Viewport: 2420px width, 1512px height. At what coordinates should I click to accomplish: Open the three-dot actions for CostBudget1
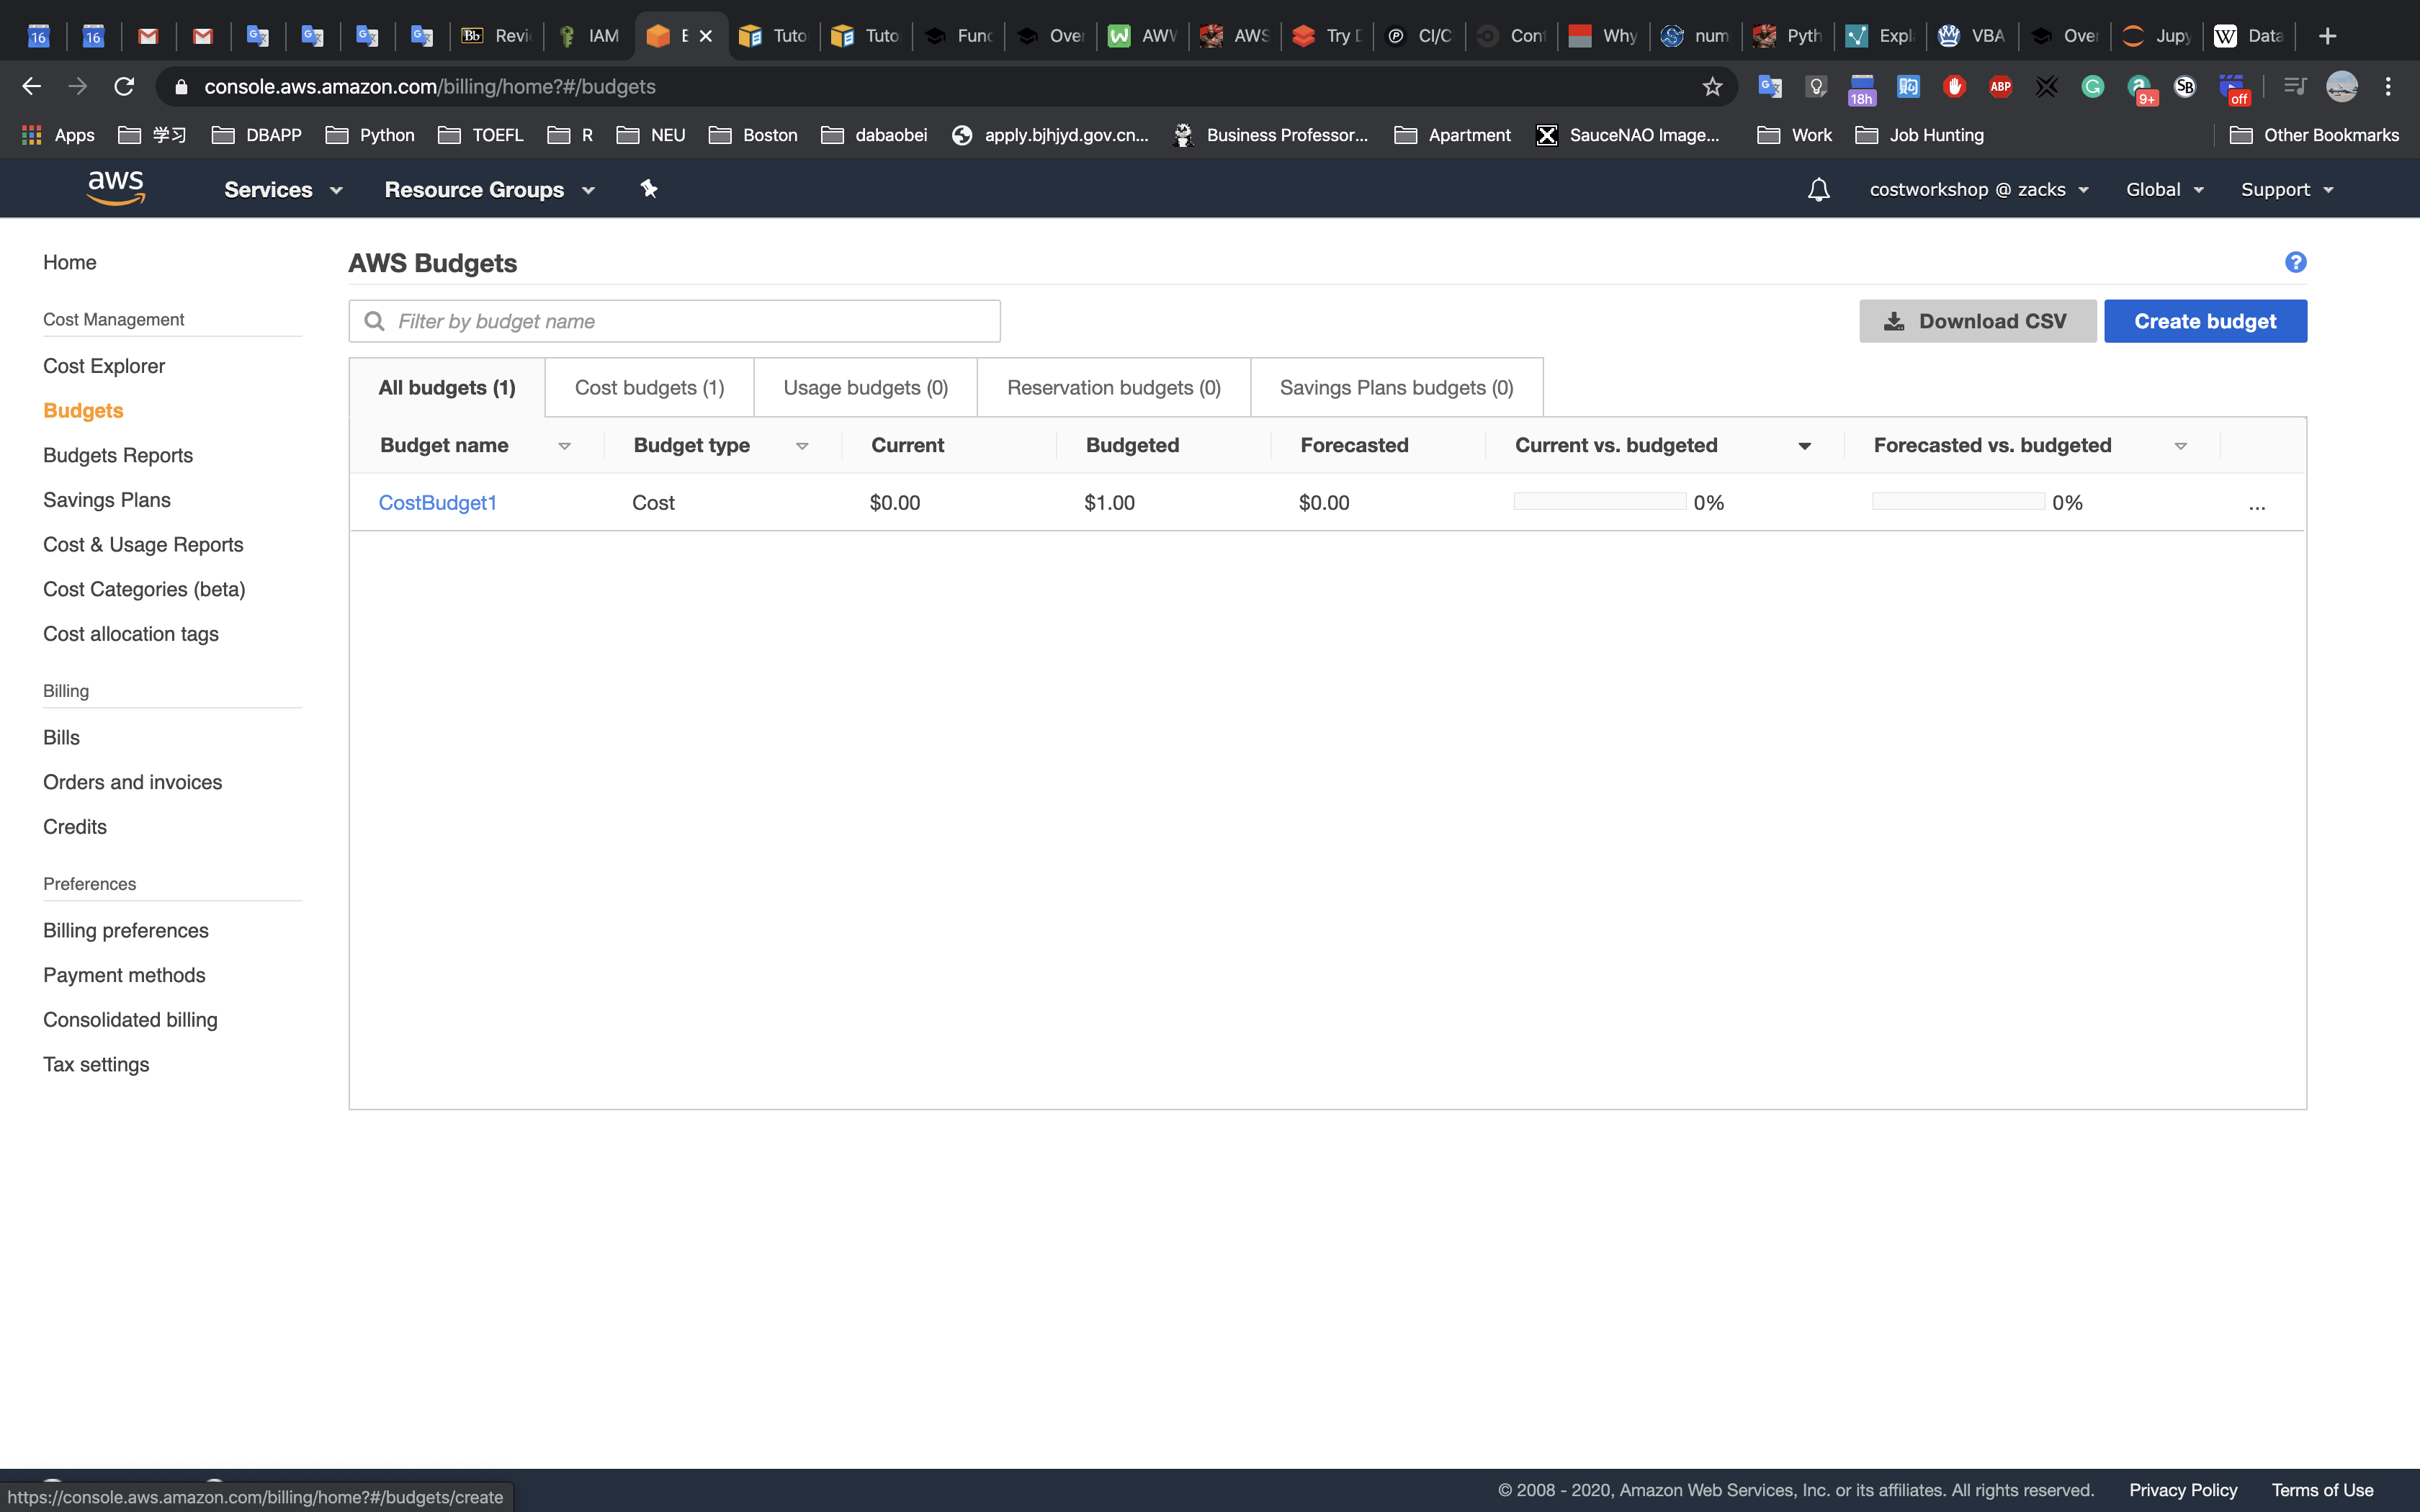pyautogui.click(x=2256, y=504)
